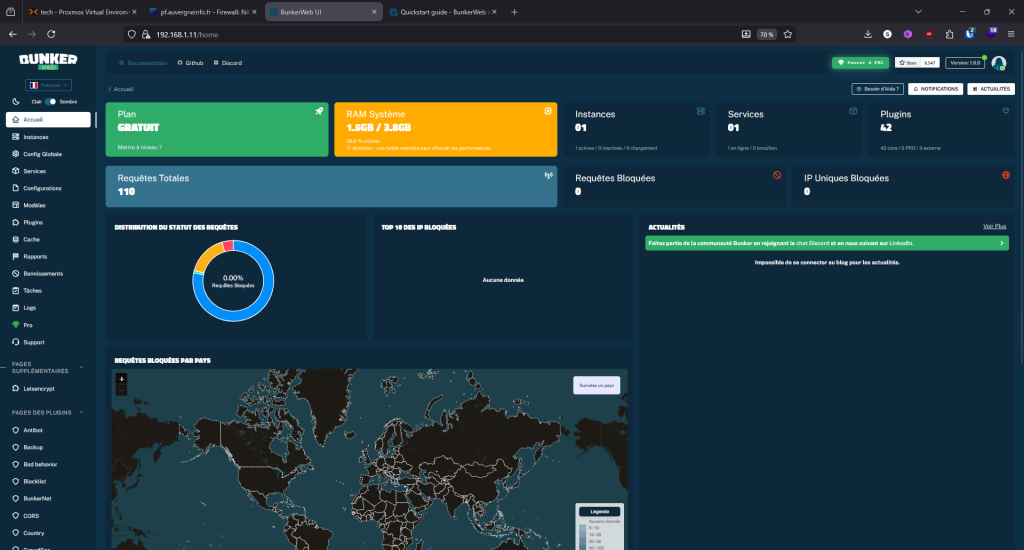Collapse the Pages des plugins section
Screen dimensions: 1024x550
[x=82, y=413]
